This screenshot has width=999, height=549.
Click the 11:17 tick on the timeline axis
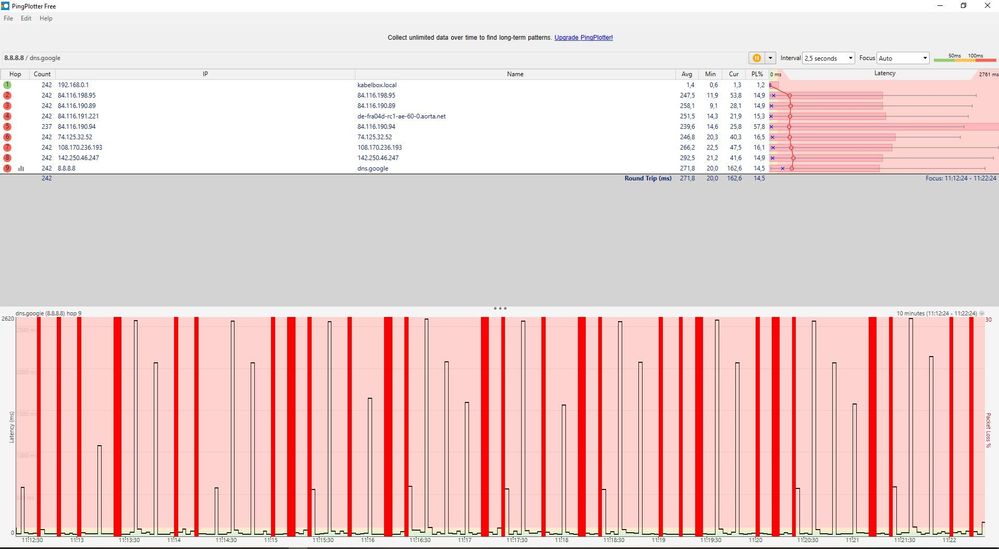pyautogui.click(x=464, y=540)
